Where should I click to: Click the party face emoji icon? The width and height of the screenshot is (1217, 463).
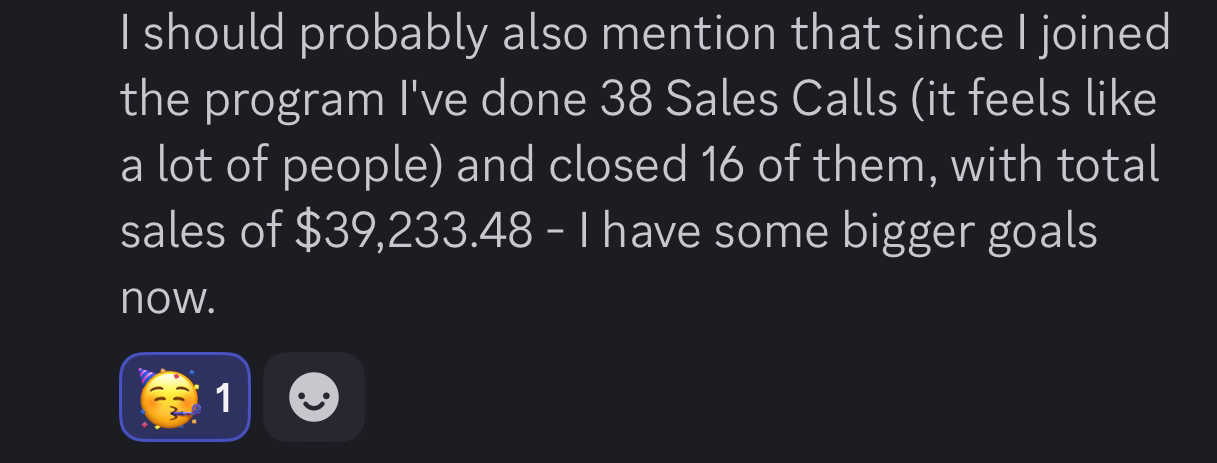click(169, 398)
